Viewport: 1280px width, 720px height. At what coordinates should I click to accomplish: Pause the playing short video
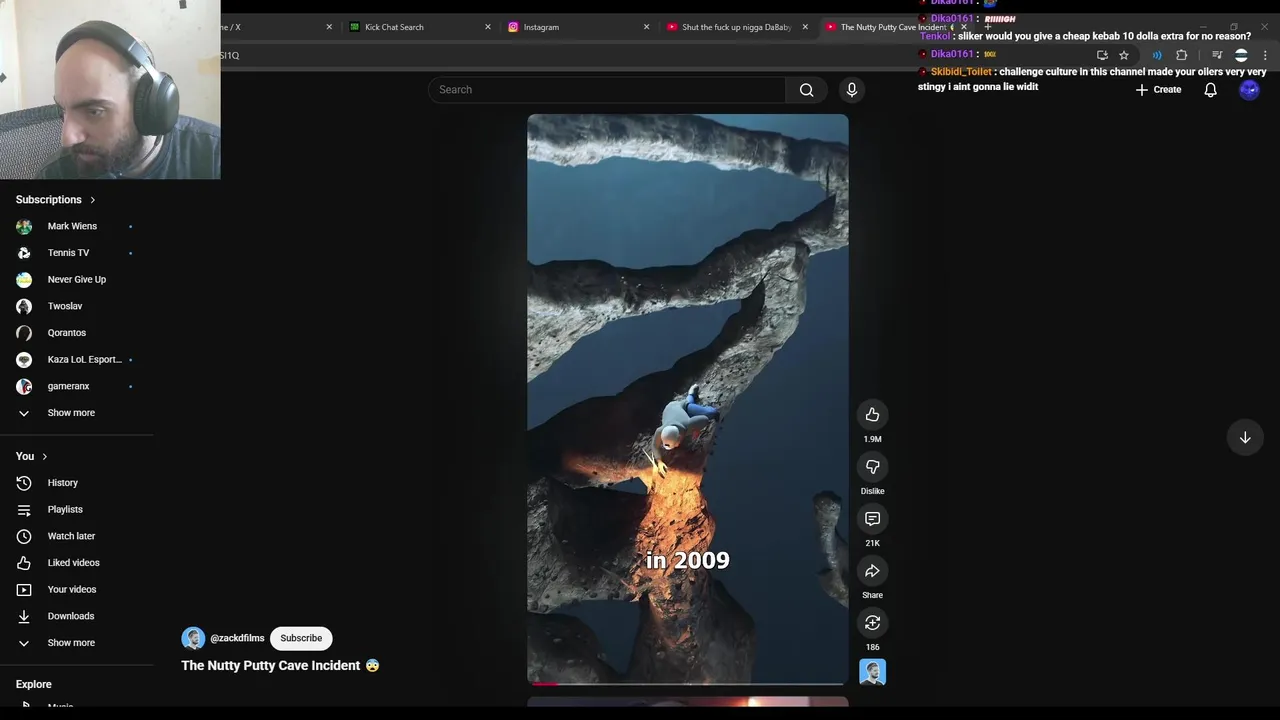[x=687, y=399]
